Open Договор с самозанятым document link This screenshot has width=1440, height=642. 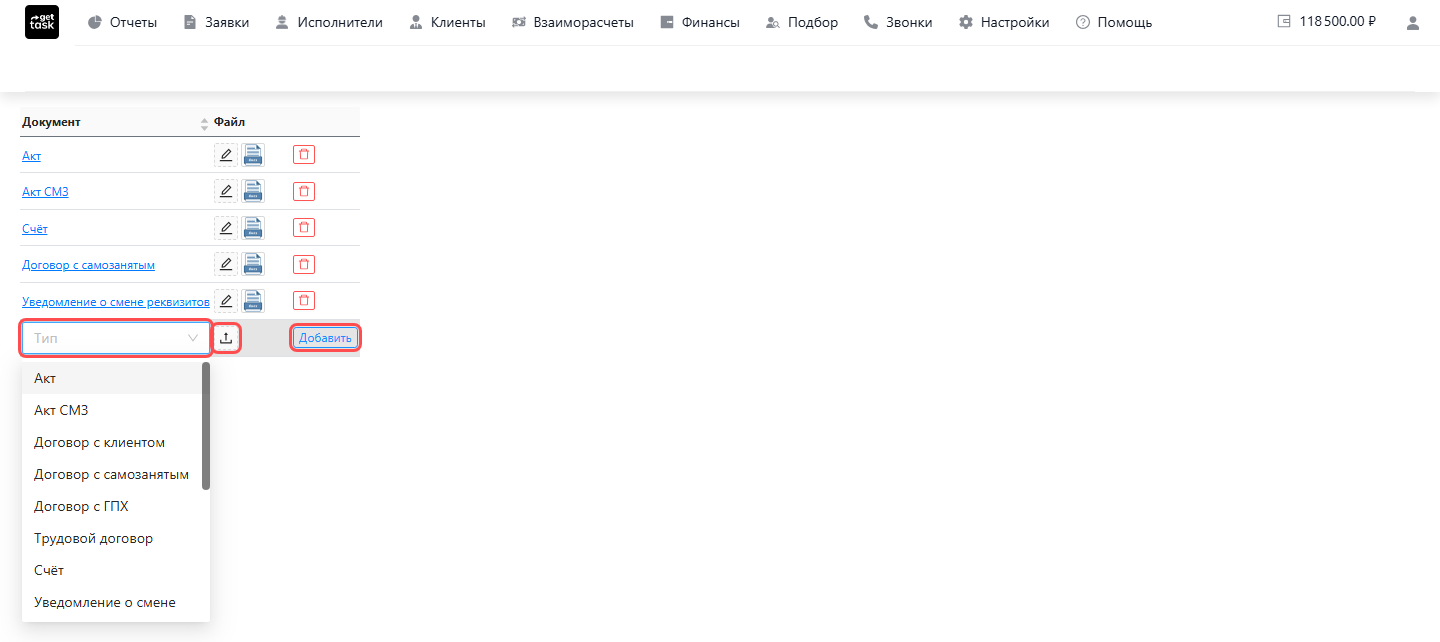pos(88,265)
